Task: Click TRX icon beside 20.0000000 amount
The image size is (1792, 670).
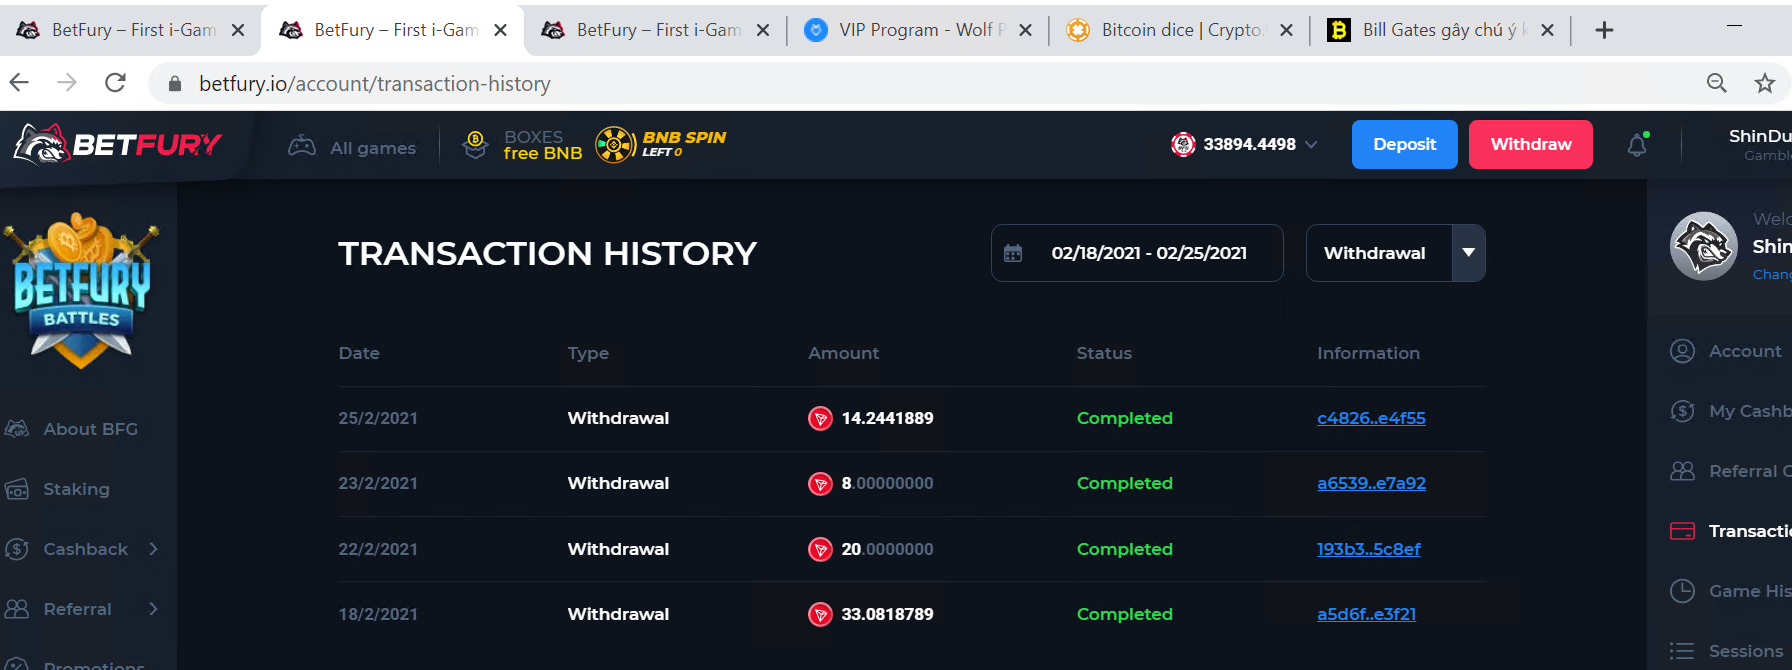Action: click(820, 550)
